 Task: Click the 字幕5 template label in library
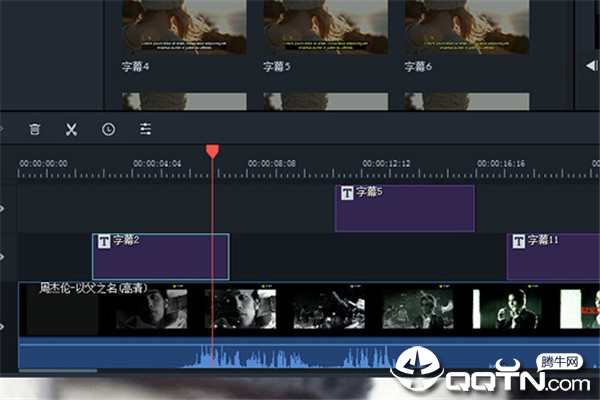coord(277,67)
